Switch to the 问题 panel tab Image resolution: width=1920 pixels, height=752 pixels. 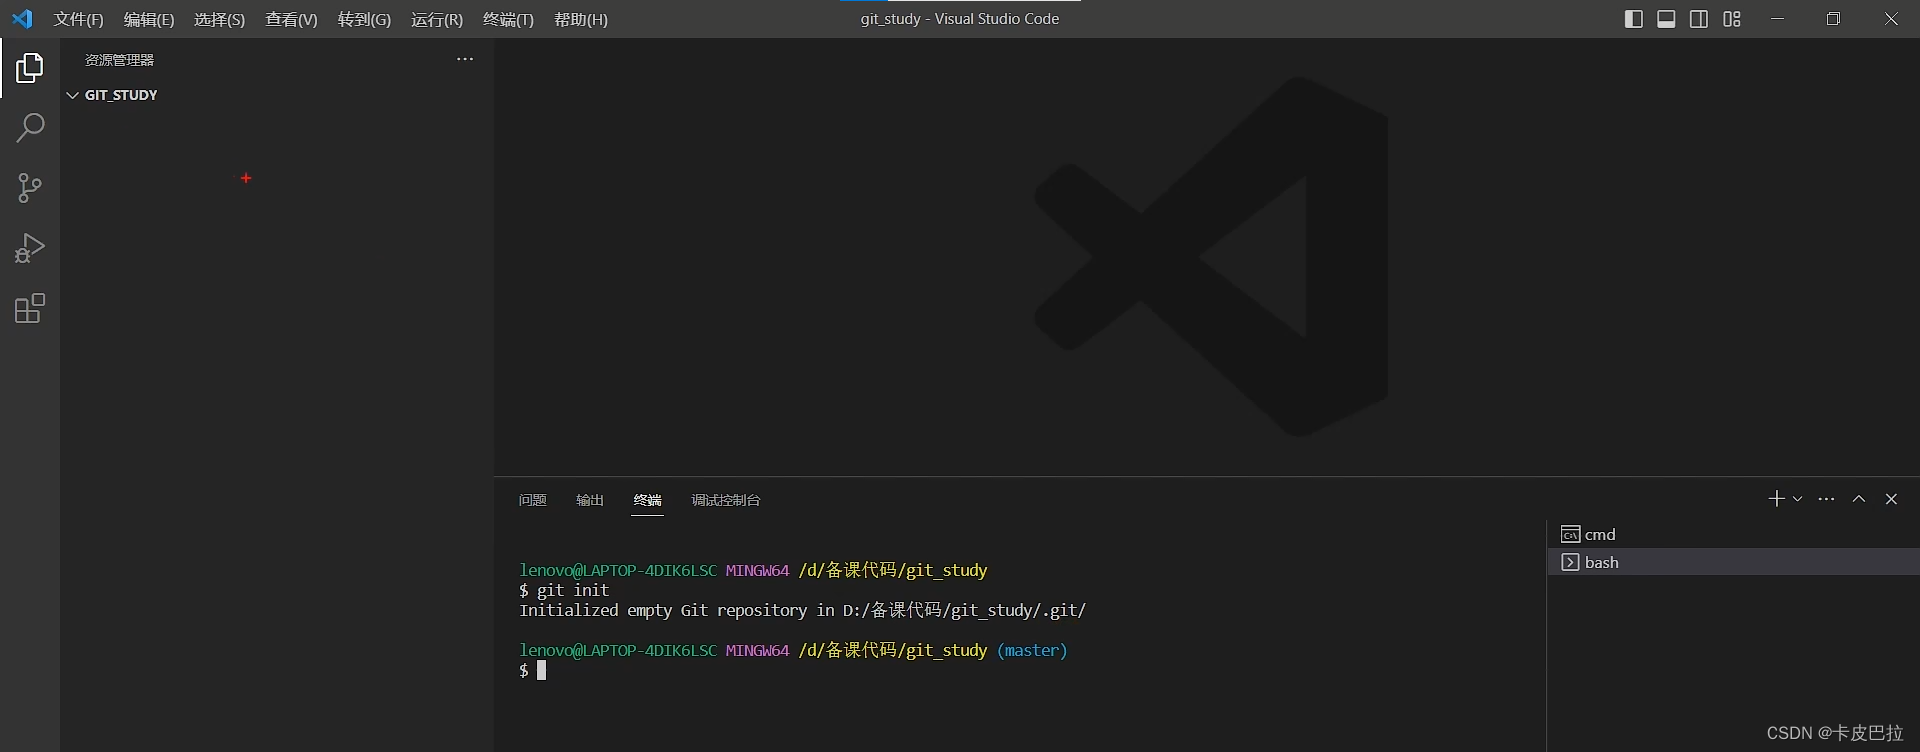point(532,500)
